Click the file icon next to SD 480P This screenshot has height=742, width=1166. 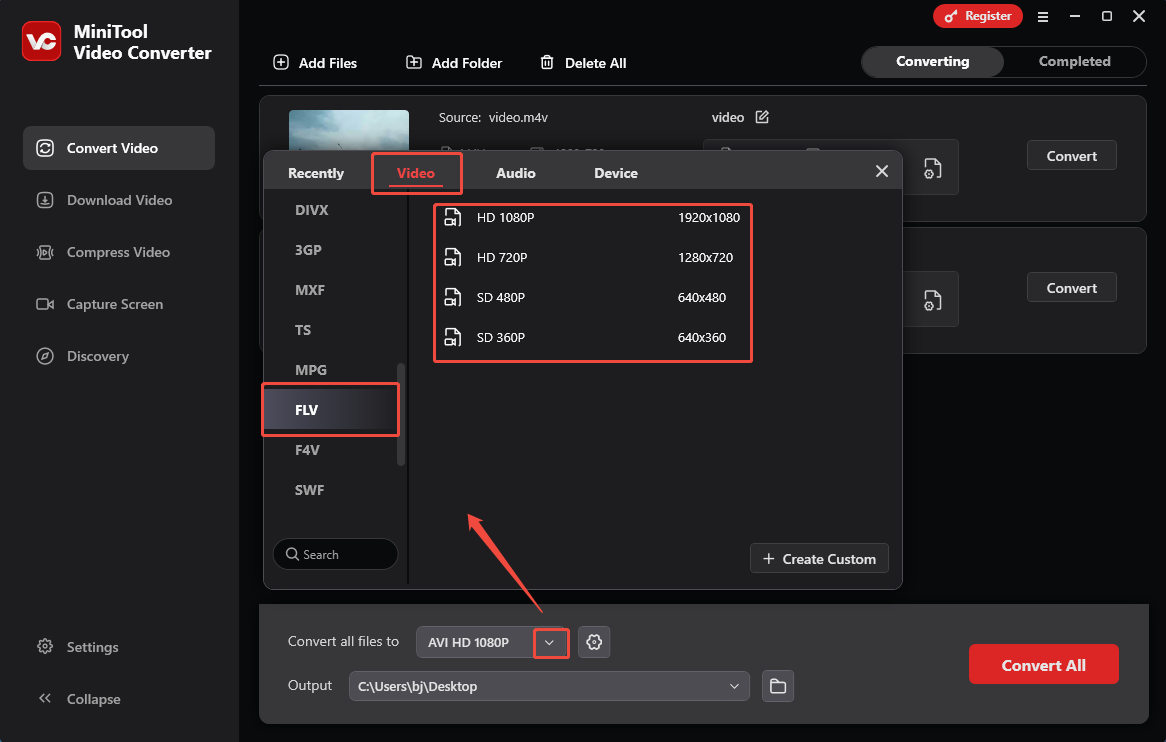coord(452,297)
